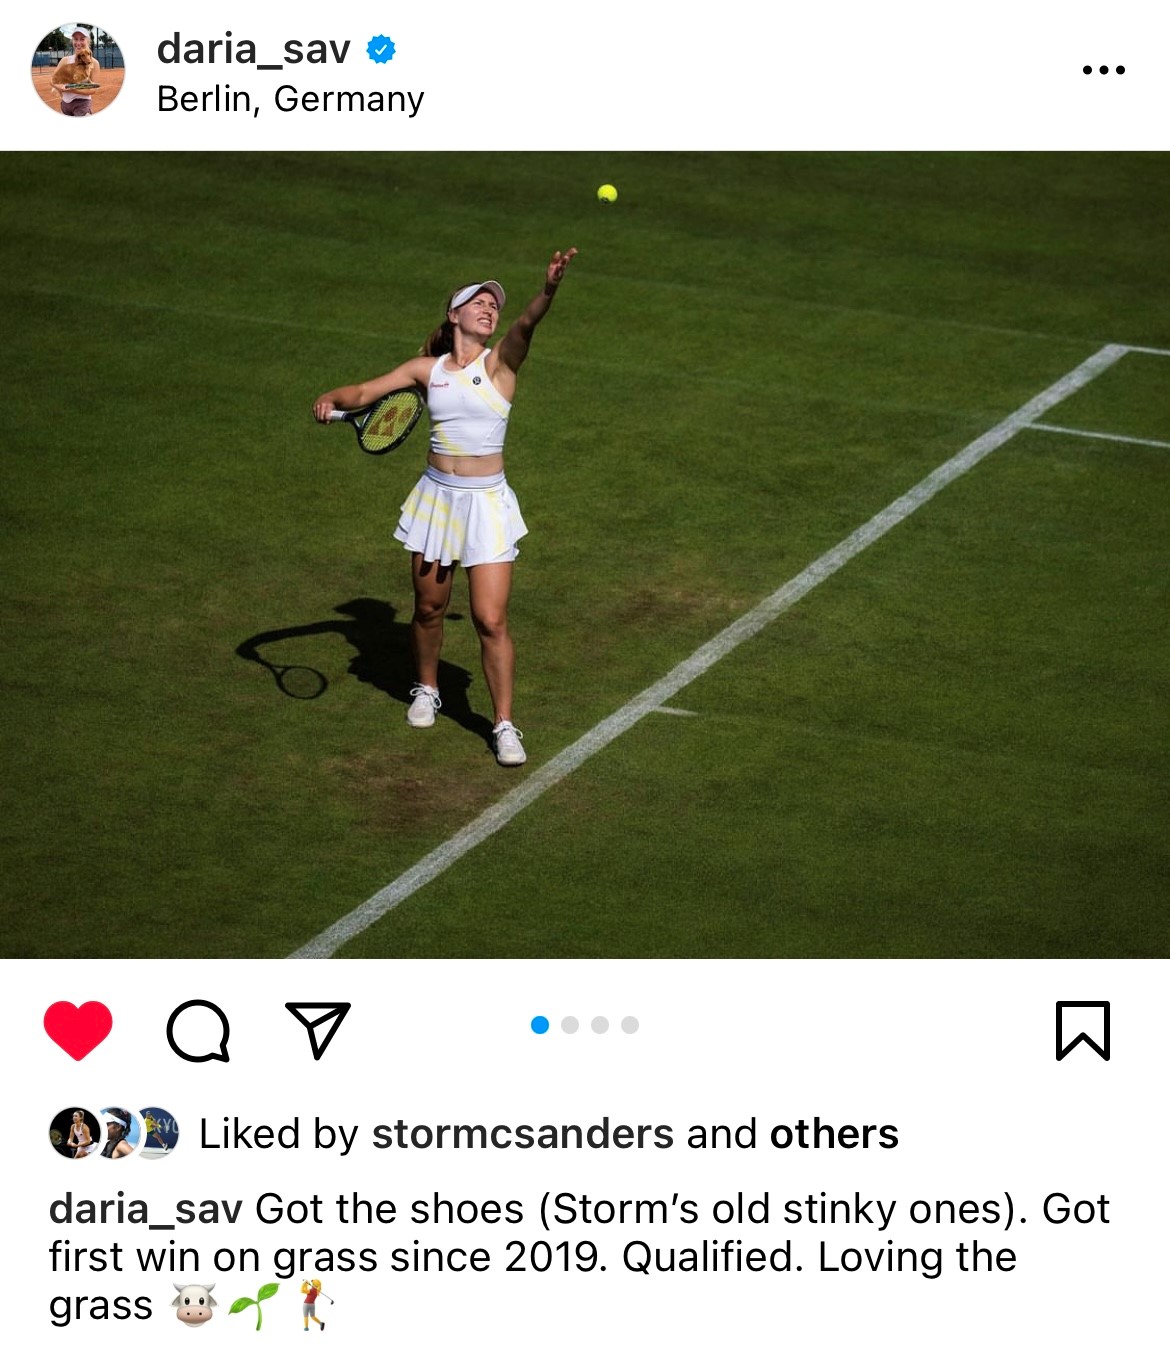
Task: Tap the first liker avatar
Action: (74, 1133)
